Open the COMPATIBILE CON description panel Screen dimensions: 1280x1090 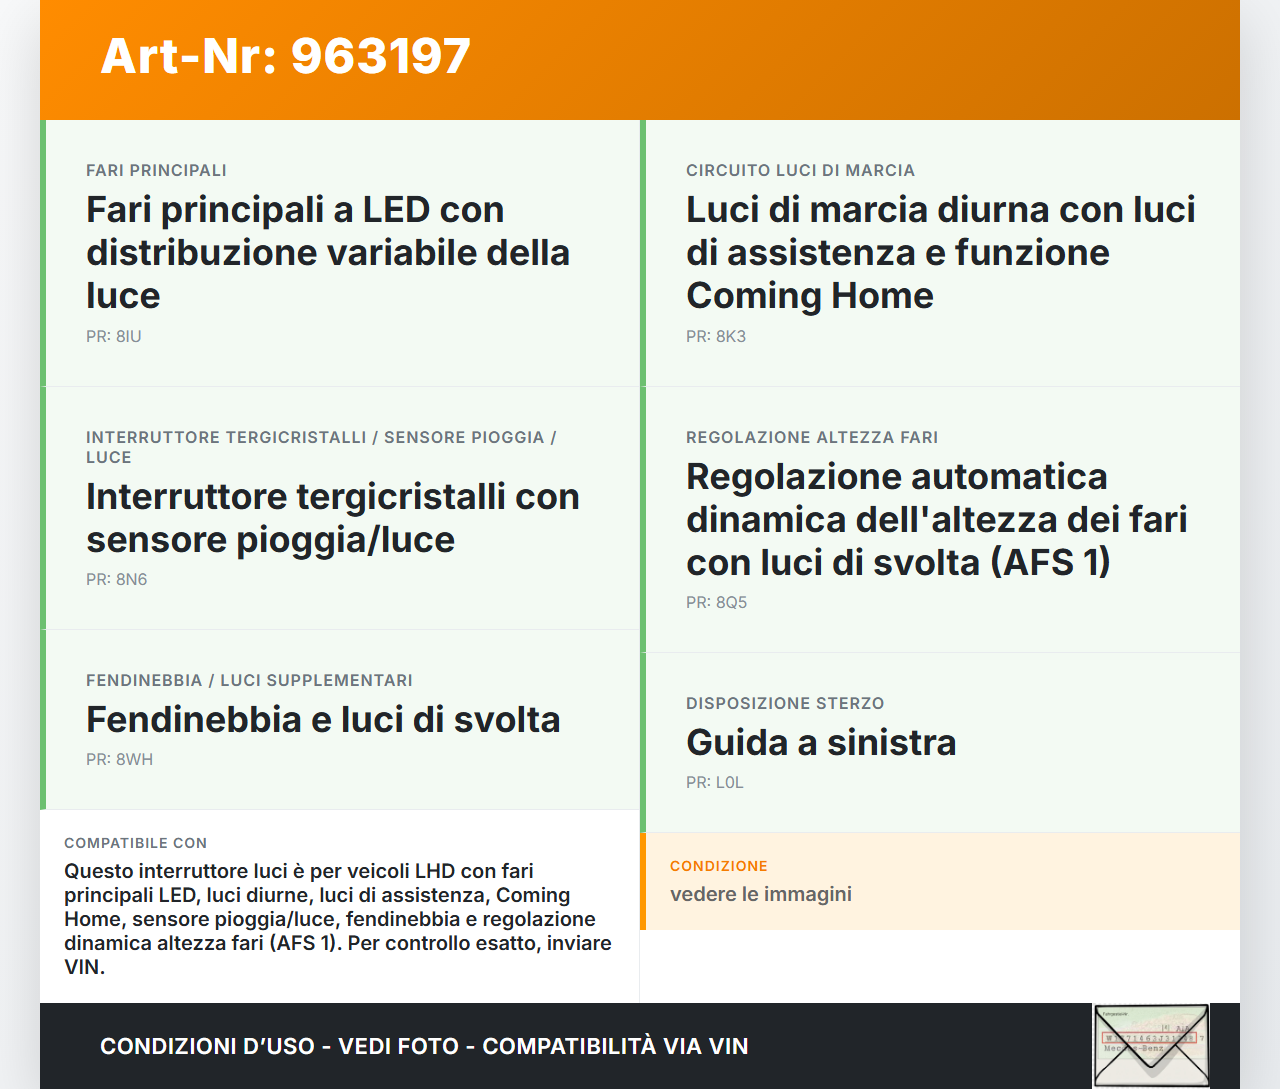(x=338, y=905)
